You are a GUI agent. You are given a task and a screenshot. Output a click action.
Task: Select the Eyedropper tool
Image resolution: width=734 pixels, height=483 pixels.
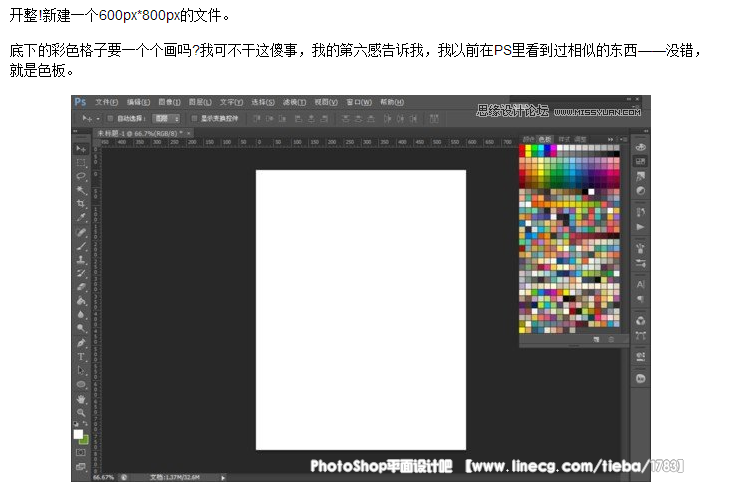(81, 217)
